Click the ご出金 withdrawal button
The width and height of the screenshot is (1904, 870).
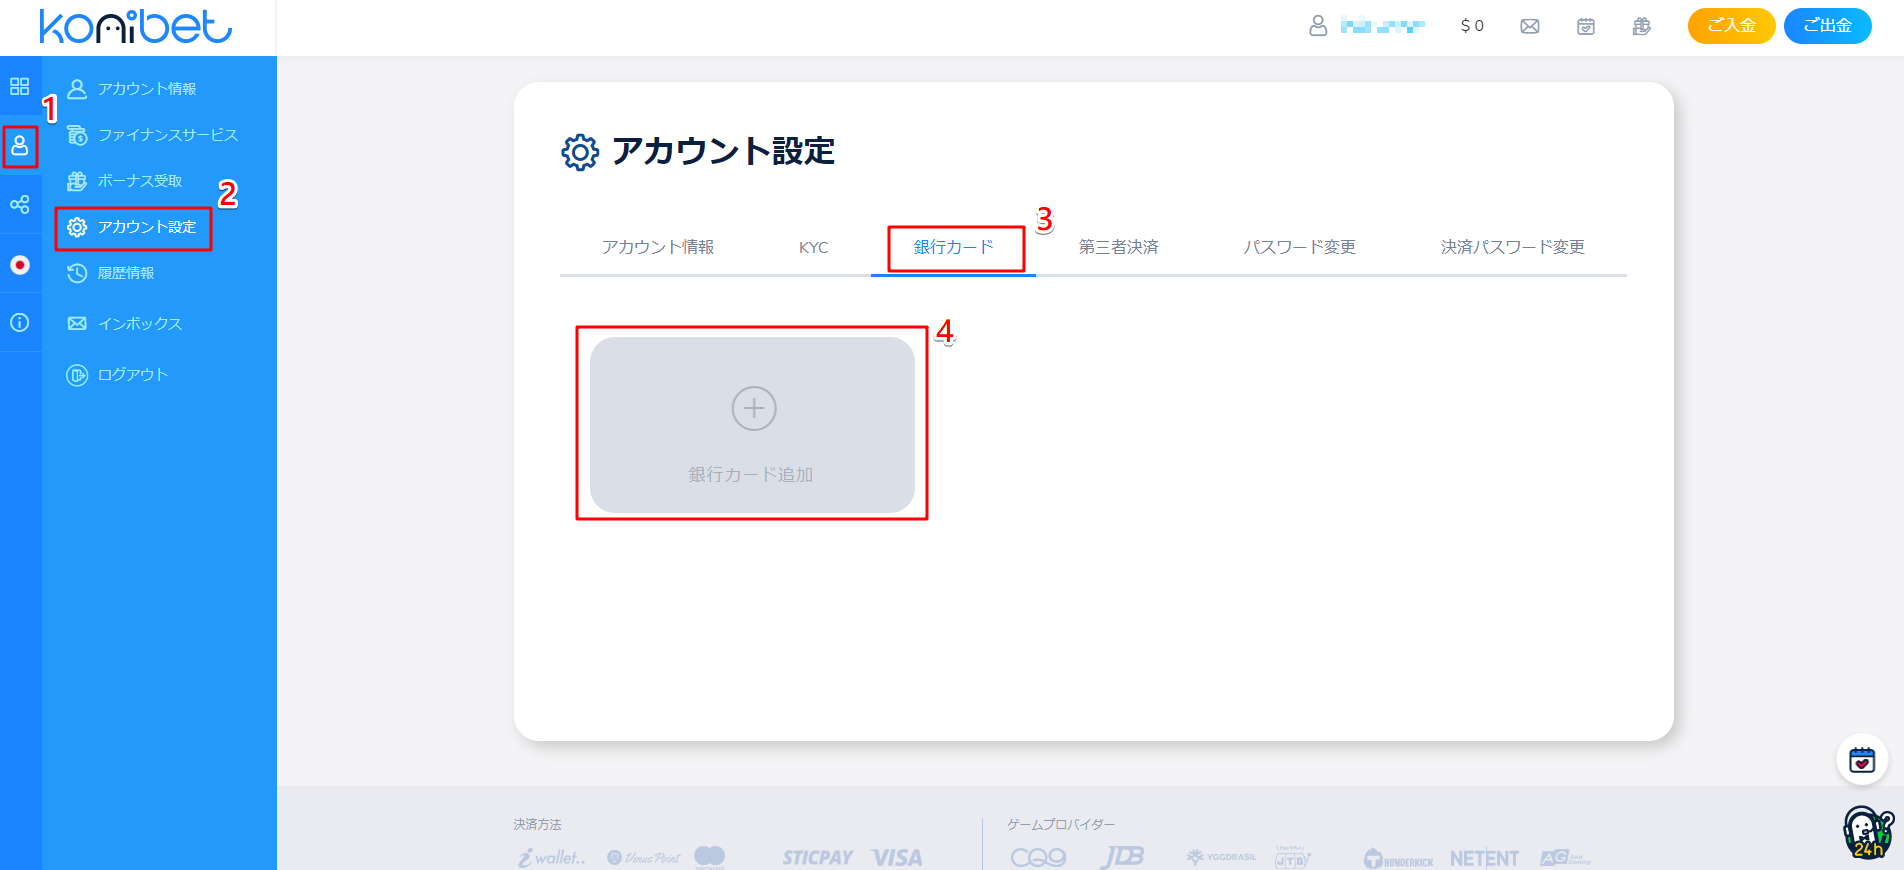1828,26
